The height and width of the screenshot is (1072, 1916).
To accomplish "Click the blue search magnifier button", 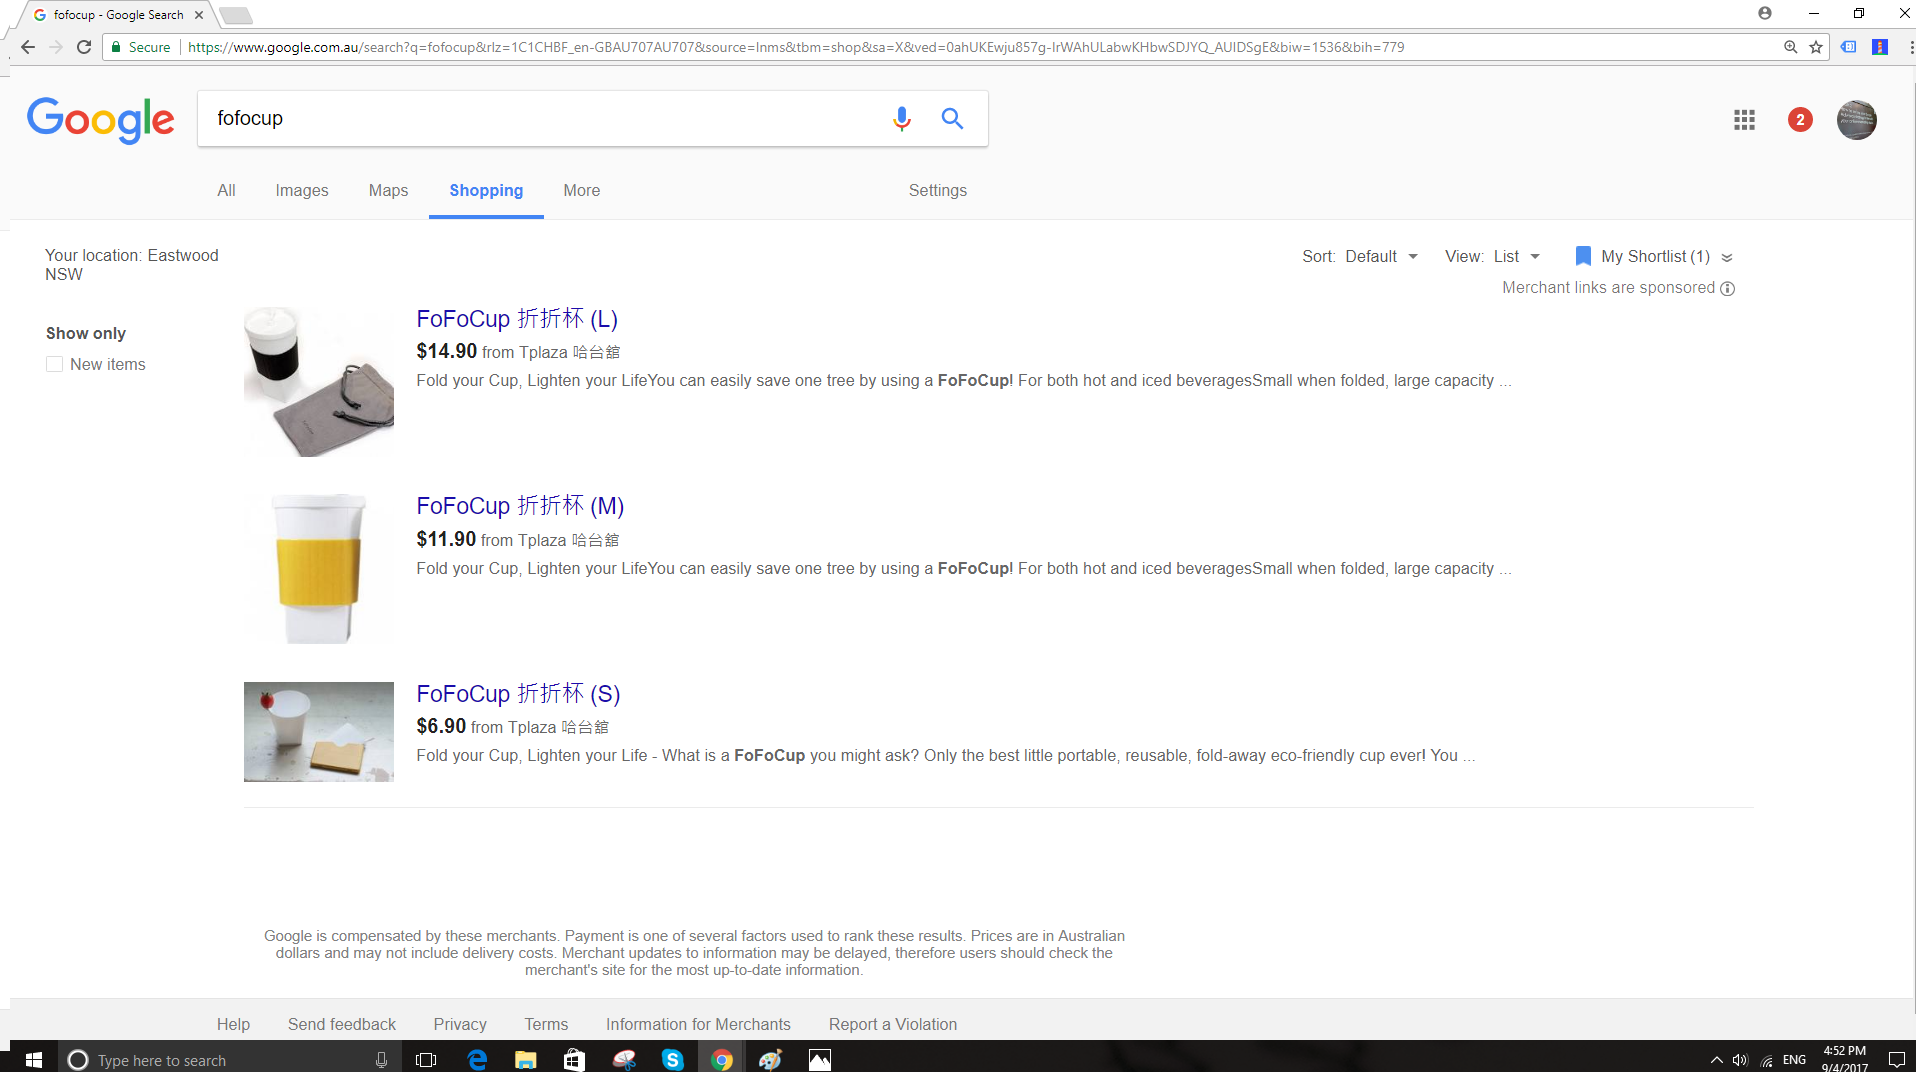I will 952,119.
